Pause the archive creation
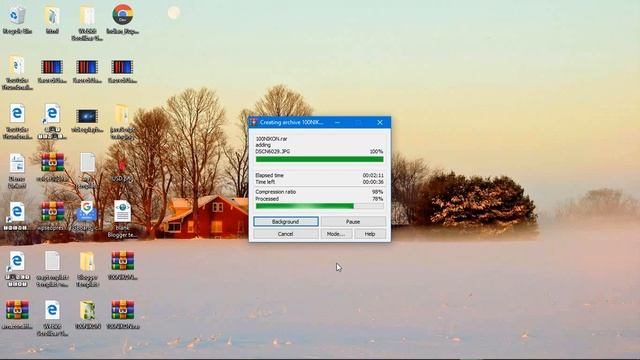The width and height of the screenshot is (640, 360). pos(353,222)
